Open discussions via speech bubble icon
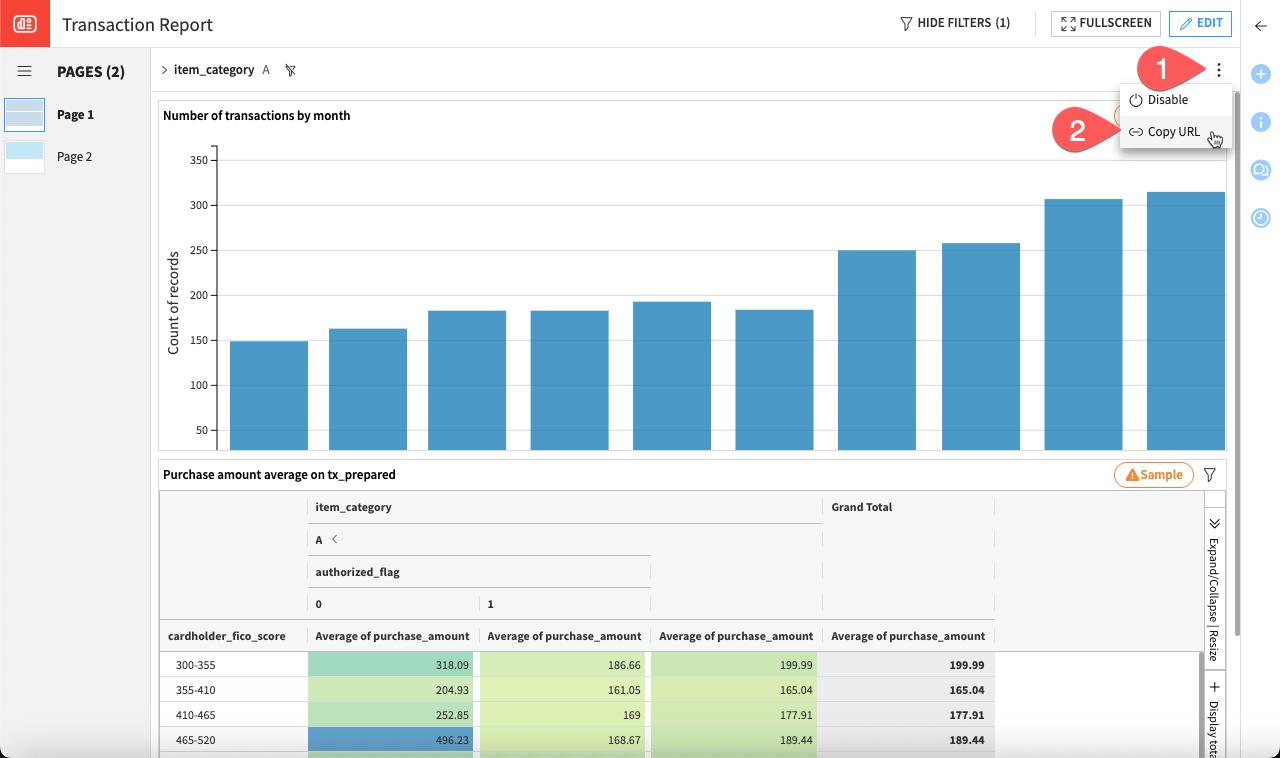1280x758 pixels. [x=1261, y=169]
